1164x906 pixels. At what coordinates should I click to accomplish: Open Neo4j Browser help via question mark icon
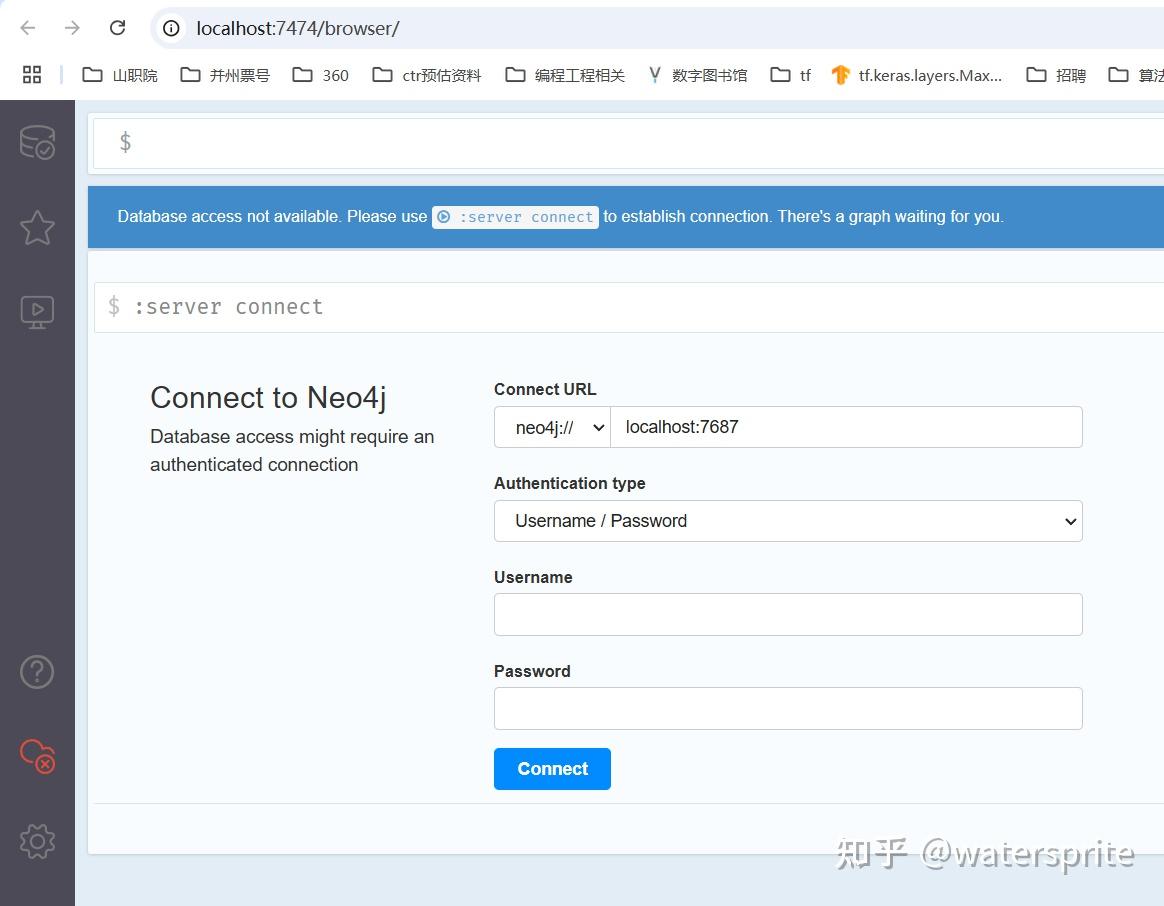coord(37,671)
